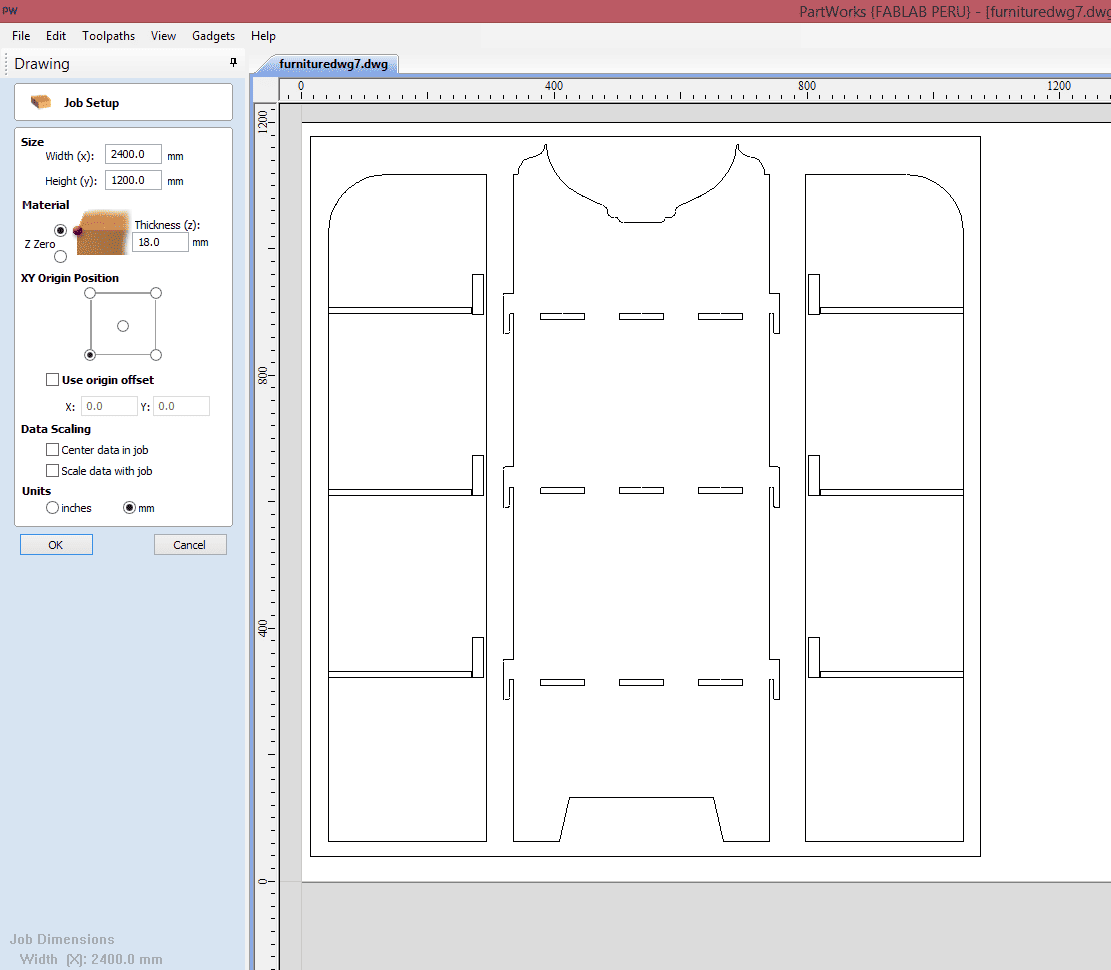Open the File menu
1111x970 pixels.
point(21,35)
